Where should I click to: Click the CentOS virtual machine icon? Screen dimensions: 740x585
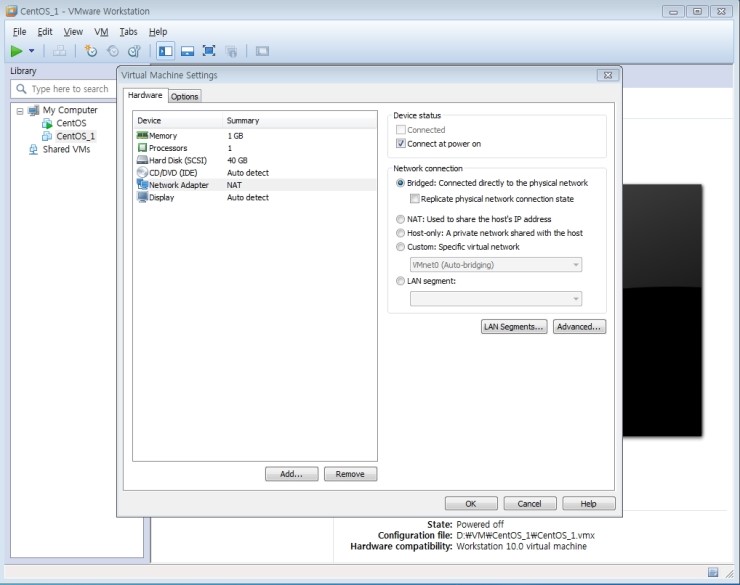tap(47, 124)
